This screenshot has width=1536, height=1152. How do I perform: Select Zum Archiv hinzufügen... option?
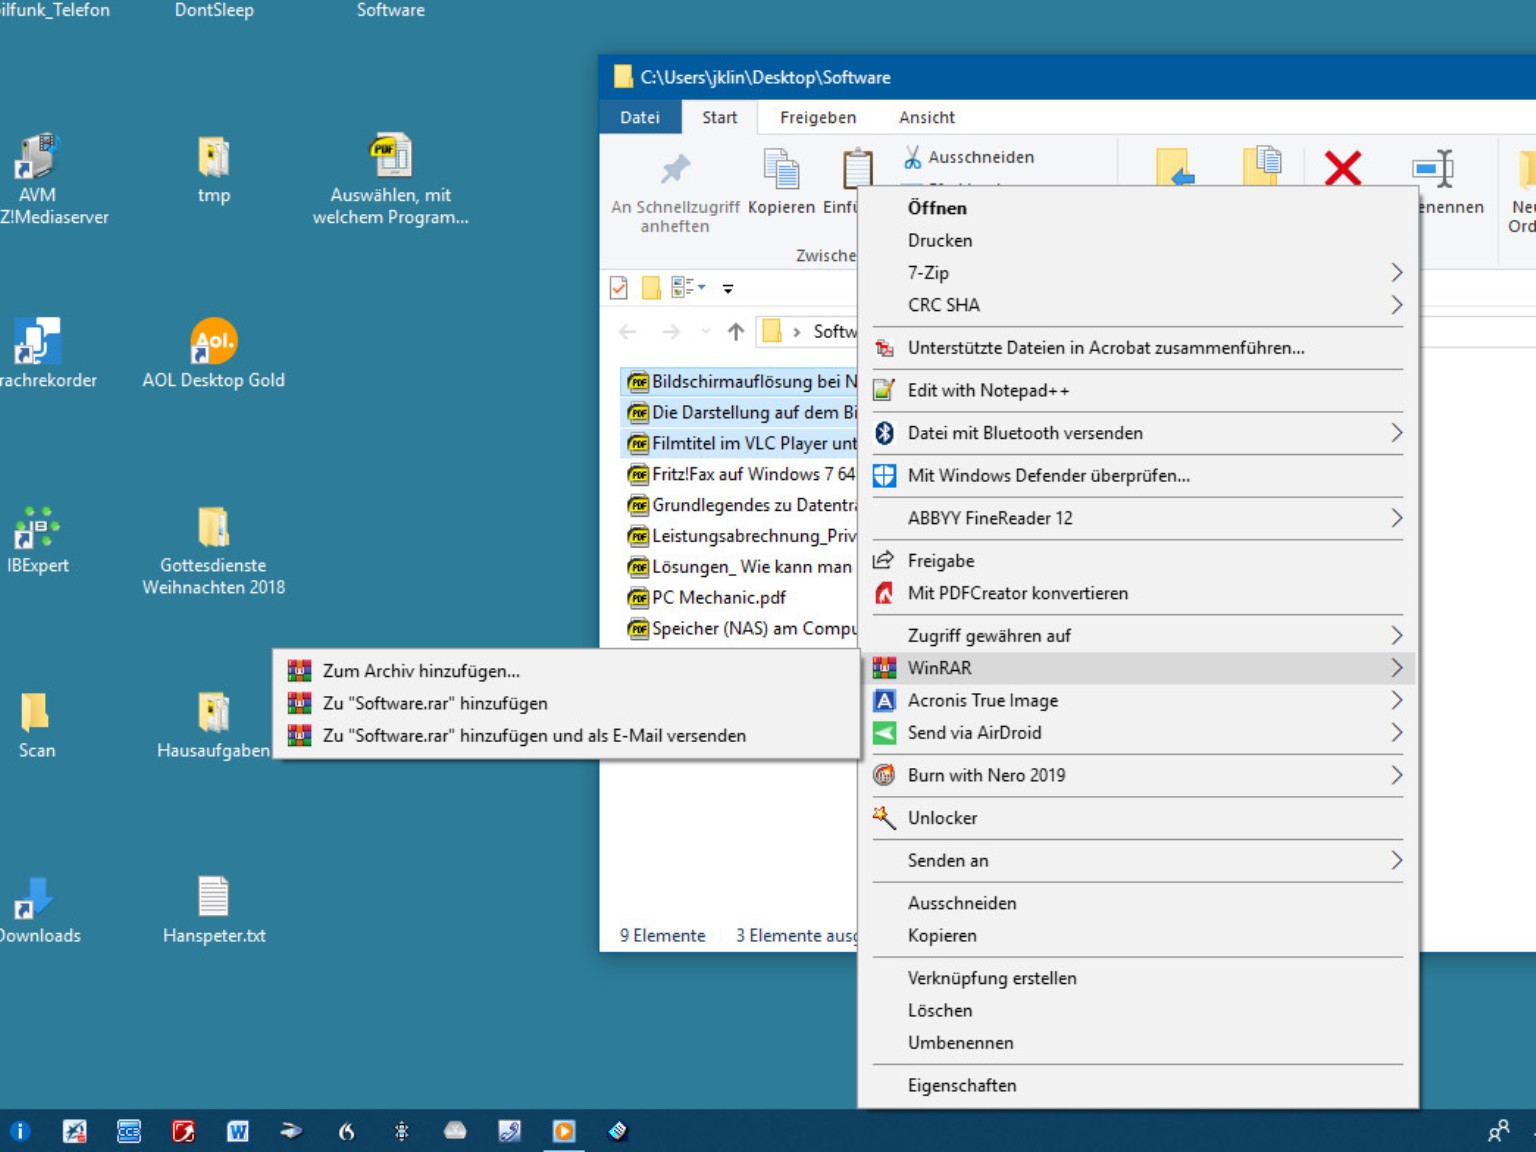pyautogui.click(x=421, y=671)
